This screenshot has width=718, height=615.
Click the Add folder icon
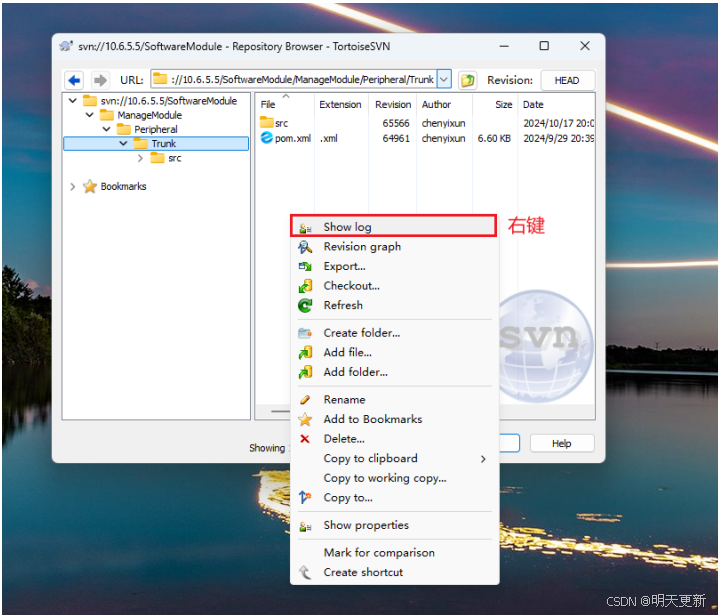click(x=305, y=372)
